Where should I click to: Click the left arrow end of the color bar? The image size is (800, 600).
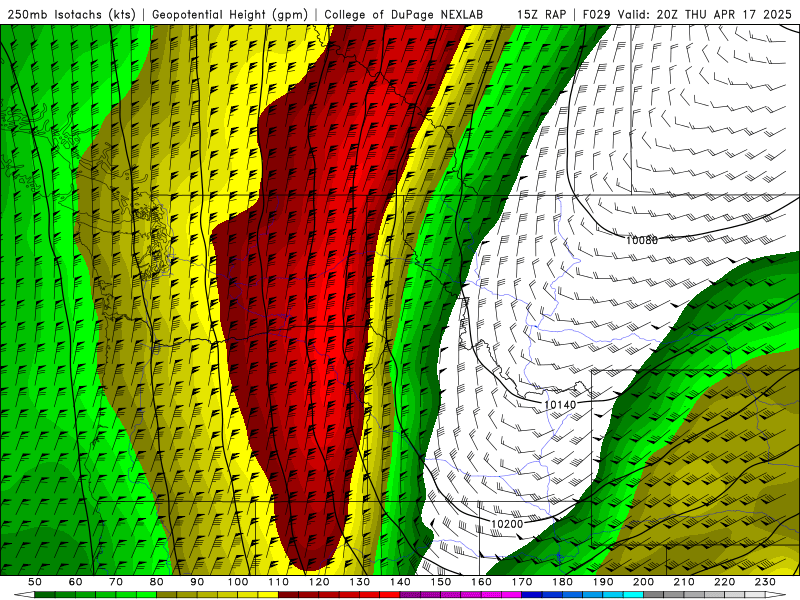pos(24,594)
